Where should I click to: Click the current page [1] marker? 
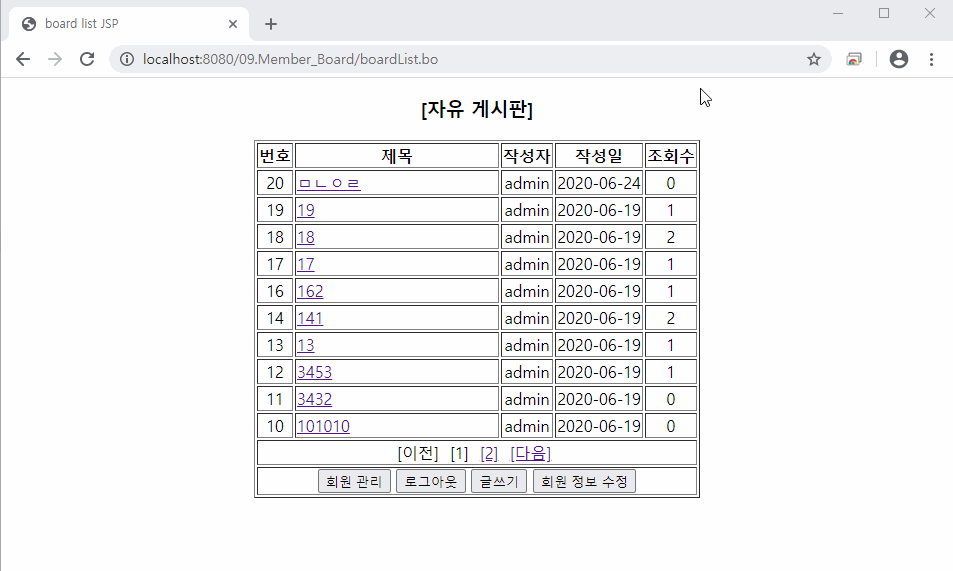click(459, 453)
